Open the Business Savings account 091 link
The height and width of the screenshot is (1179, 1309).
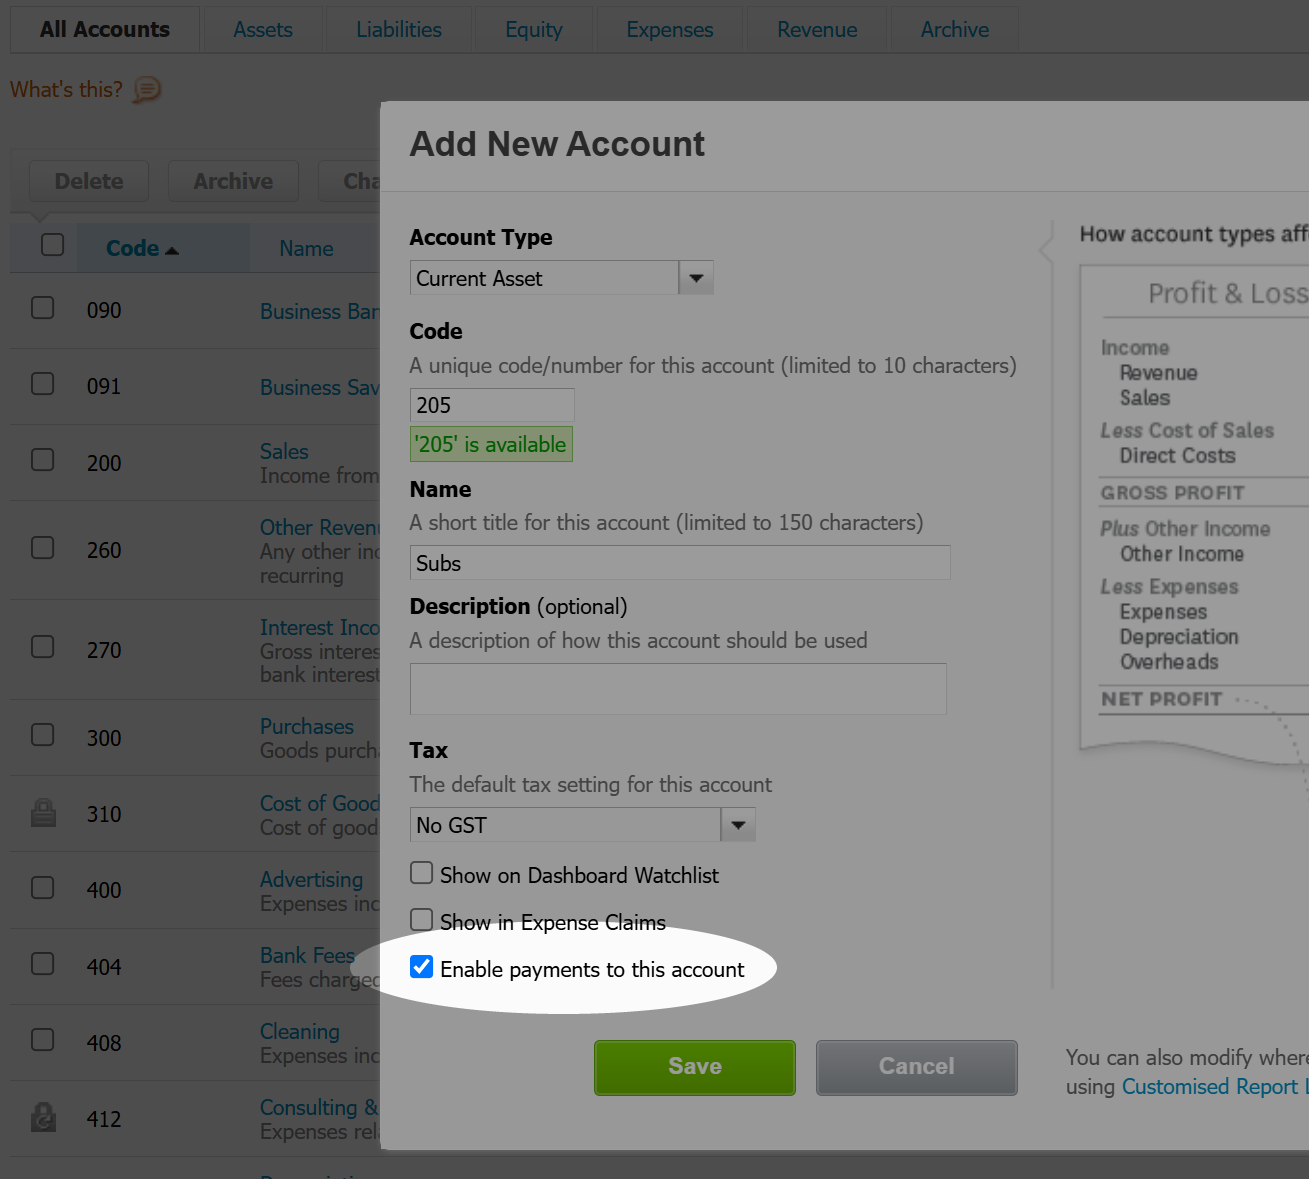319,388
